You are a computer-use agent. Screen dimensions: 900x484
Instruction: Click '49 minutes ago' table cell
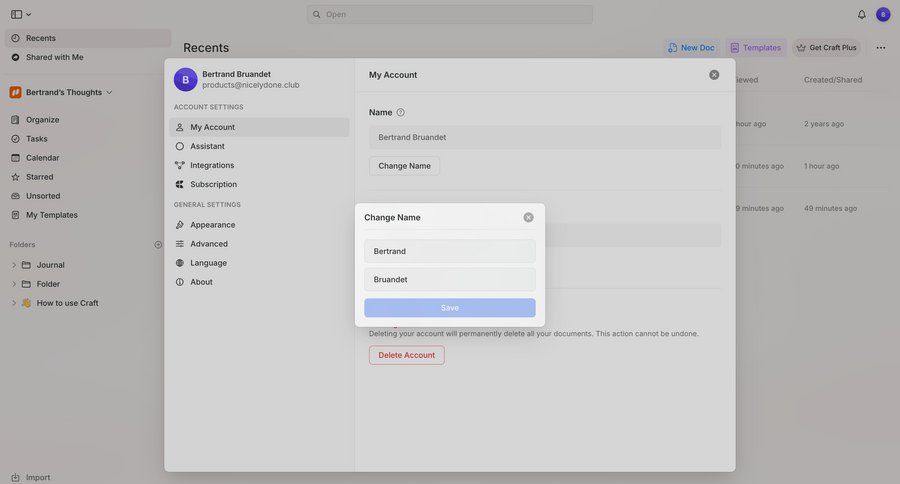coord(830,208)
